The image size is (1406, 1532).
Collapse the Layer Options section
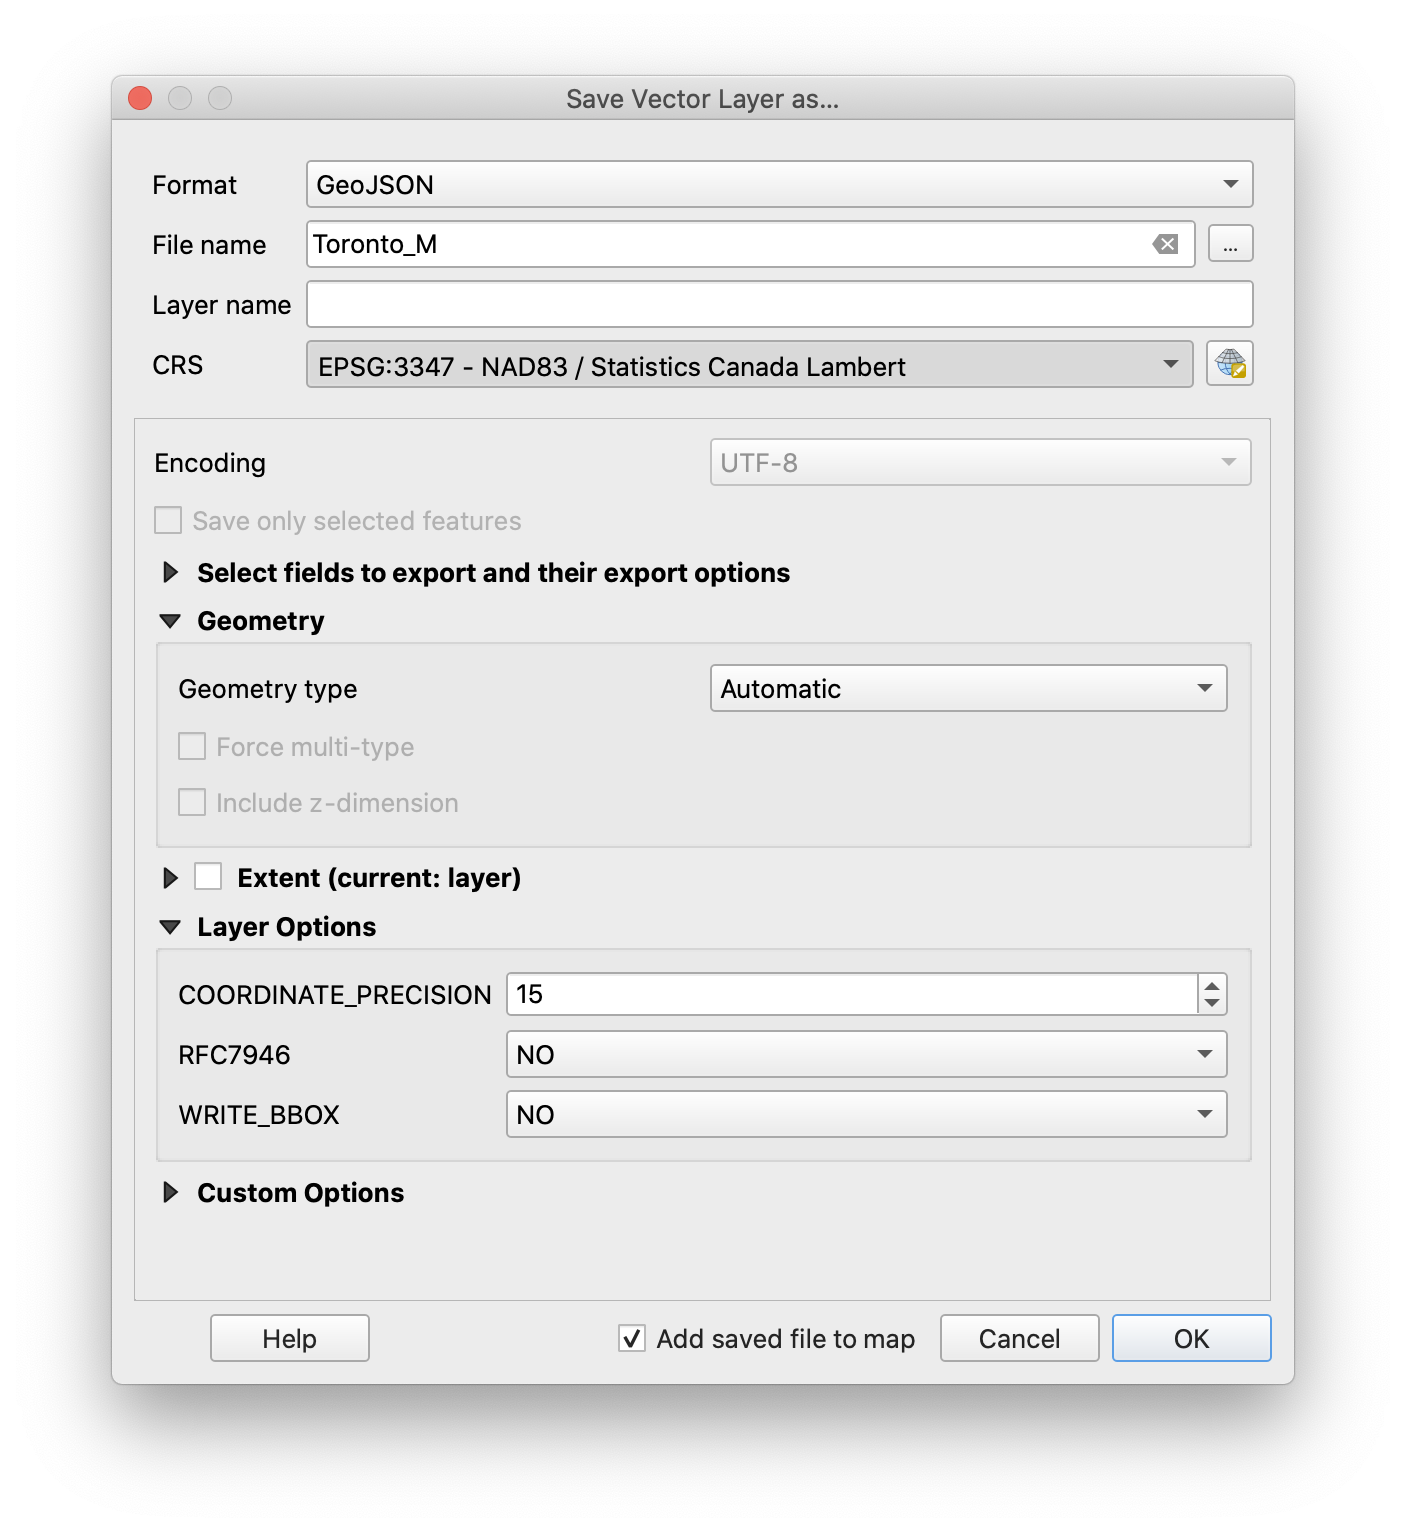171,927
